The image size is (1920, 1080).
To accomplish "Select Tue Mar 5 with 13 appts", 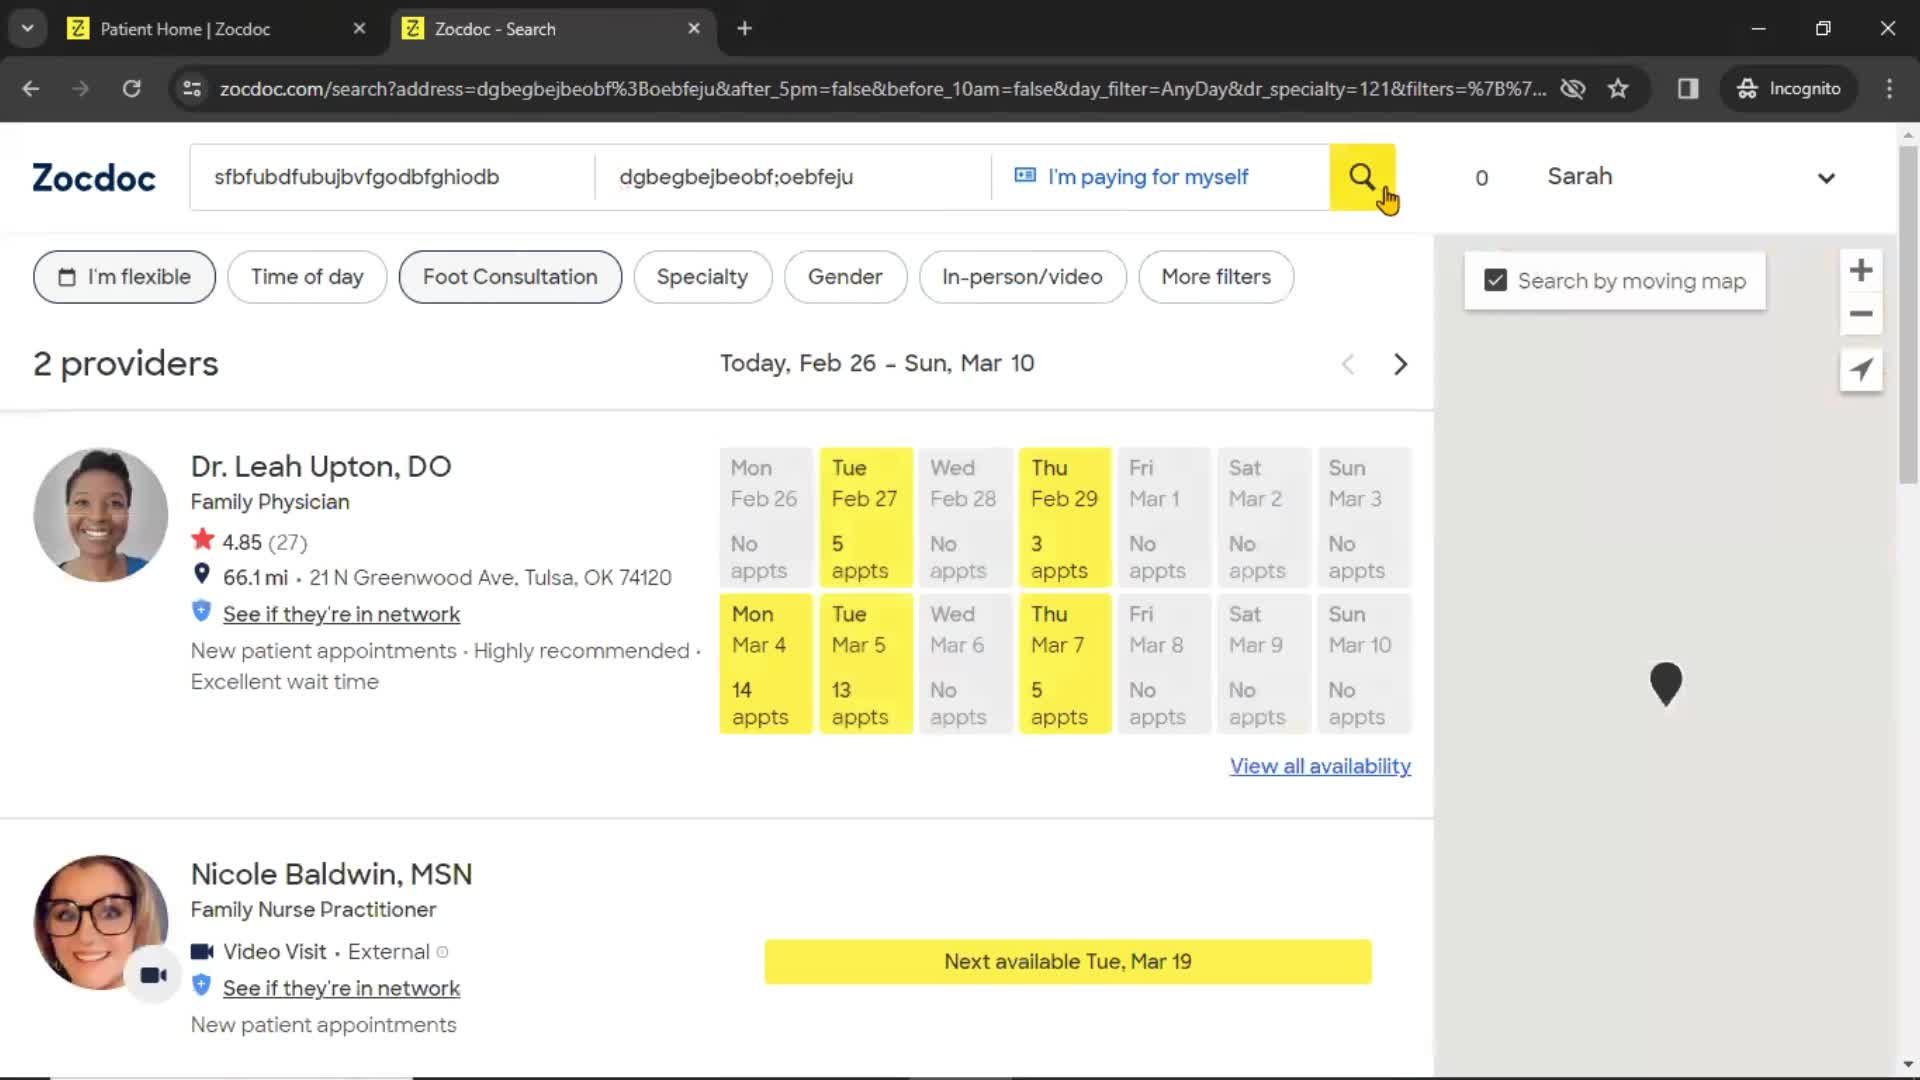I will (x=866, y=664).
